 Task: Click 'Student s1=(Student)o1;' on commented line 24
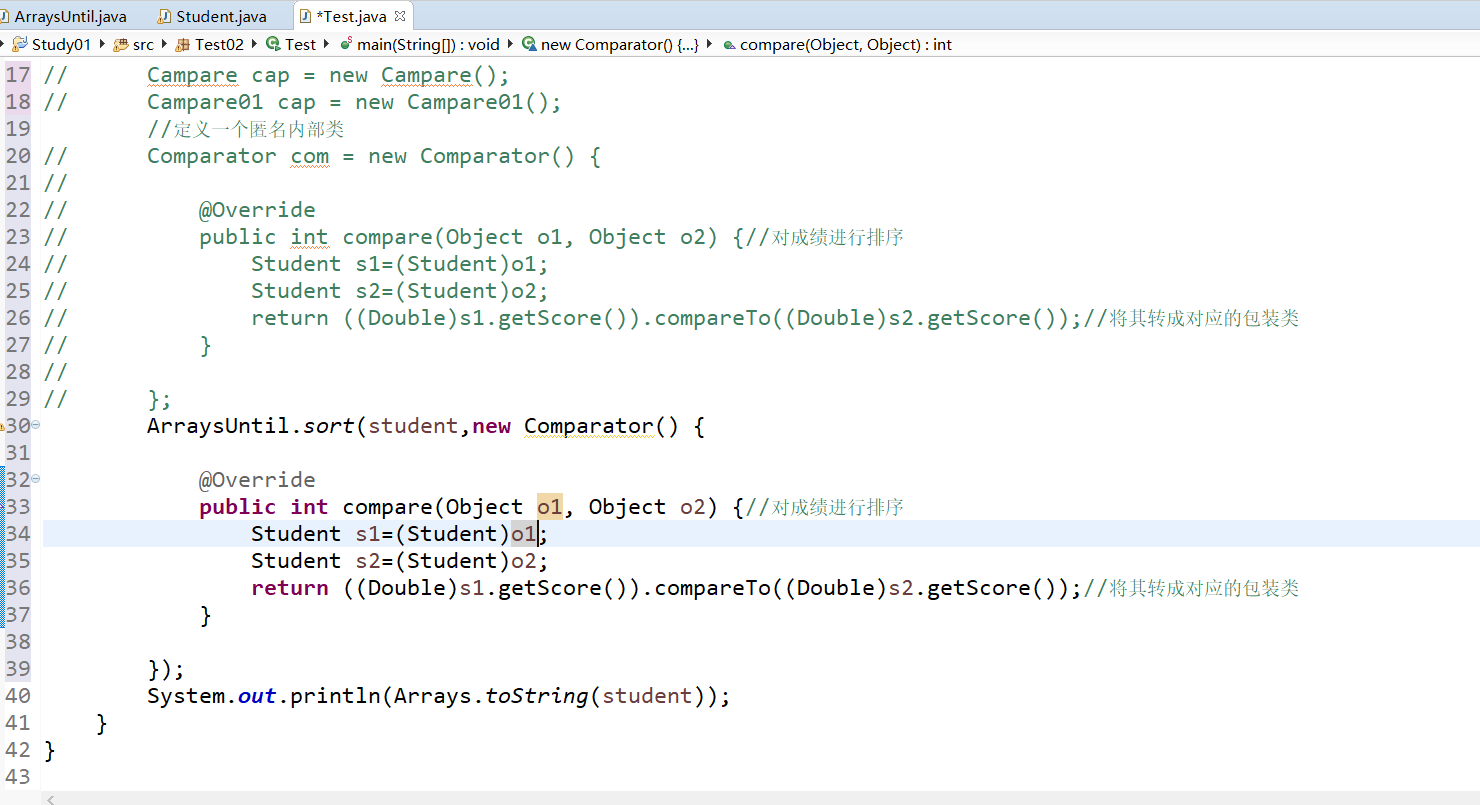click(400, 264)
